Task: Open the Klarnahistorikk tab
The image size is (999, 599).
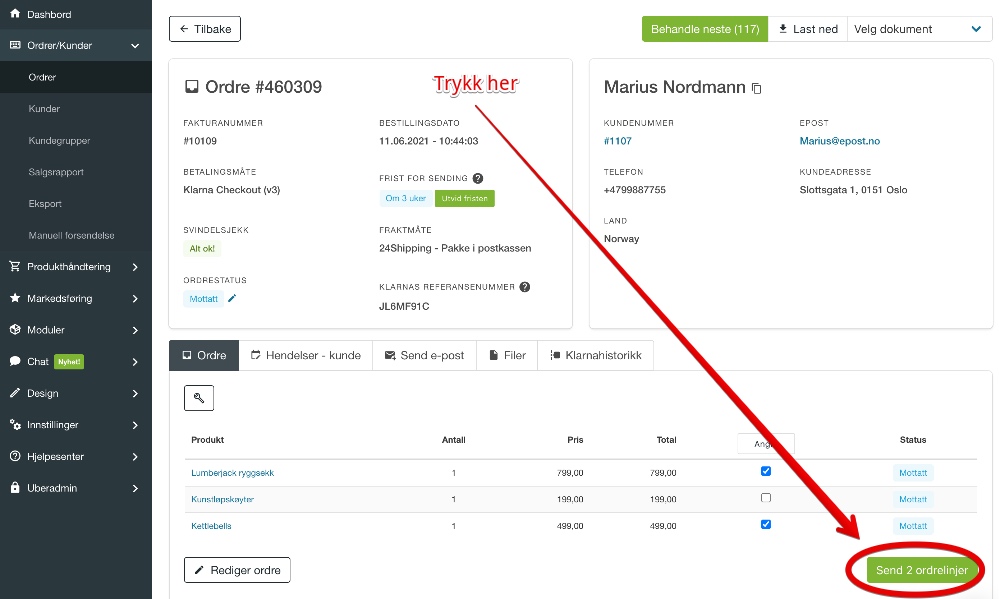Action: 596,356
